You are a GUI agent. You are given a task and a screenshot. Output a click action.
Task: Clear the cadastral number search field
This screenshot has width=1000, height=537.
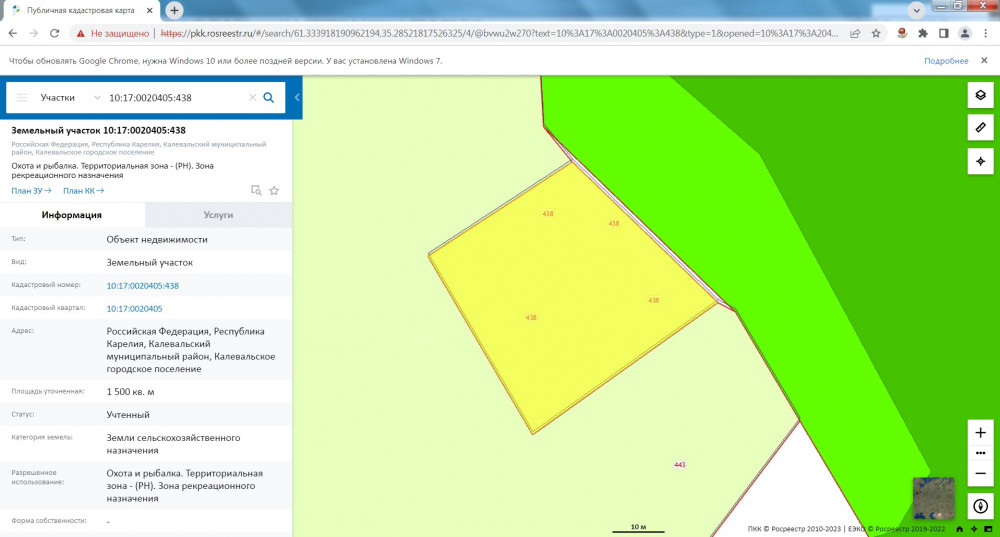click(x=252, y=98)
